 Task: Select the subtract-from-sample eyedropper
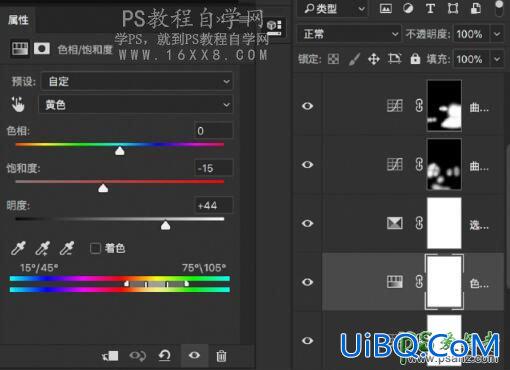[x=67, y=248]
